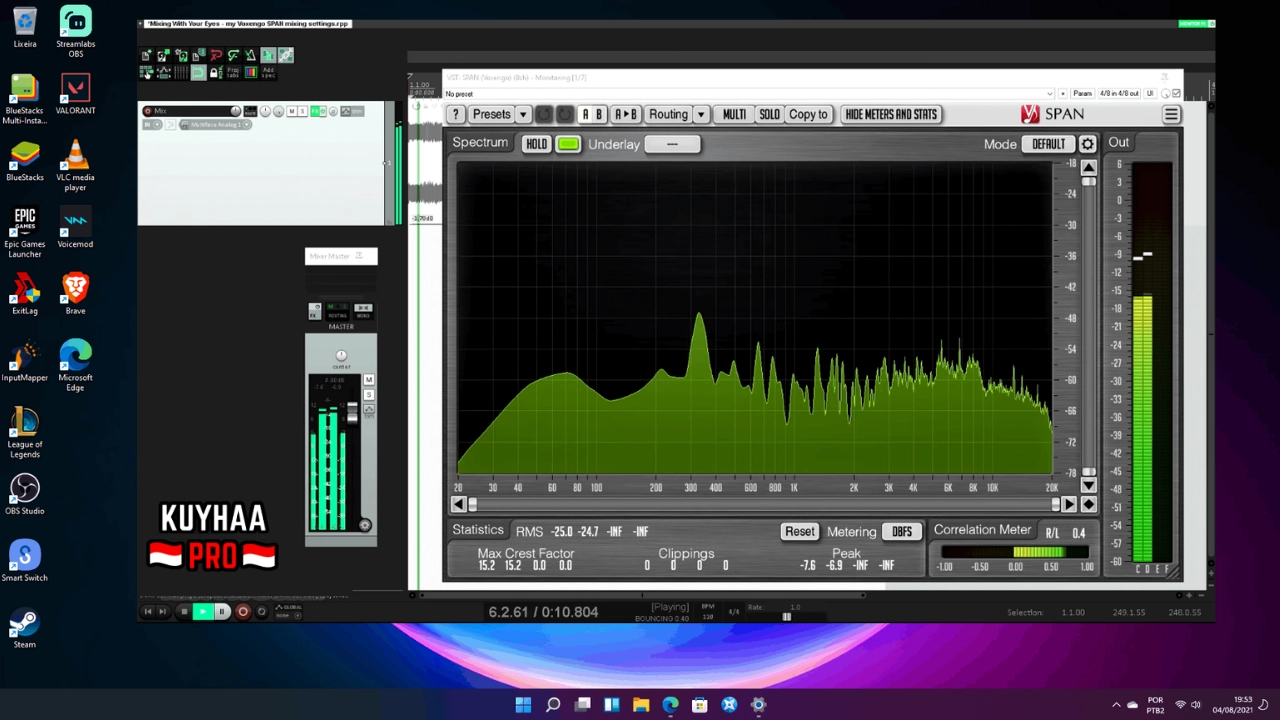Viewport: 1280px width, 720px height.
Task: Click the Add spec toolbar button
Action: [268, 72]
